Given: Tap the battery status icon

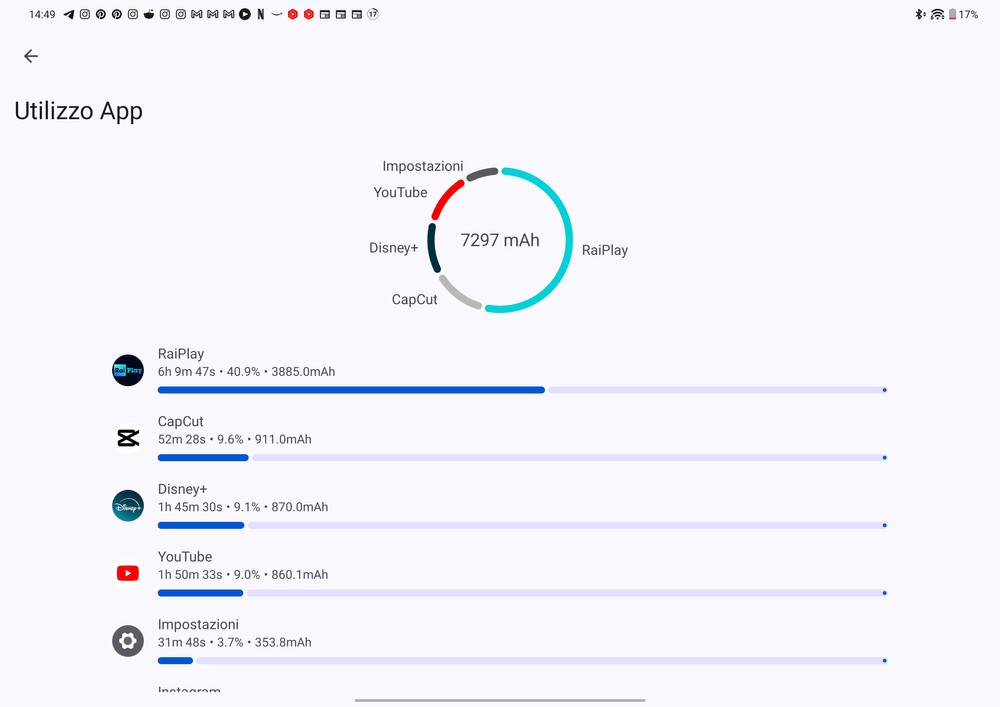Looking at the screenshot, I should click(952, 14).
